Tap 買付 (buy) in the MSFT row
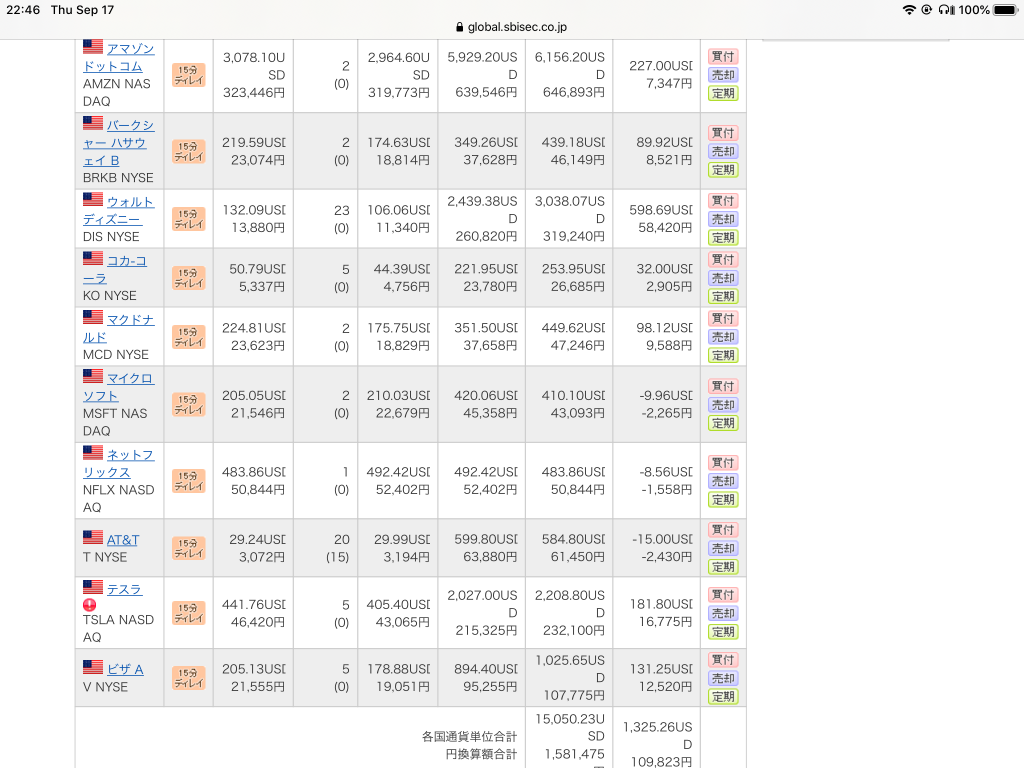This screenshot has width=1024, height=768. (x=723, y=386)
